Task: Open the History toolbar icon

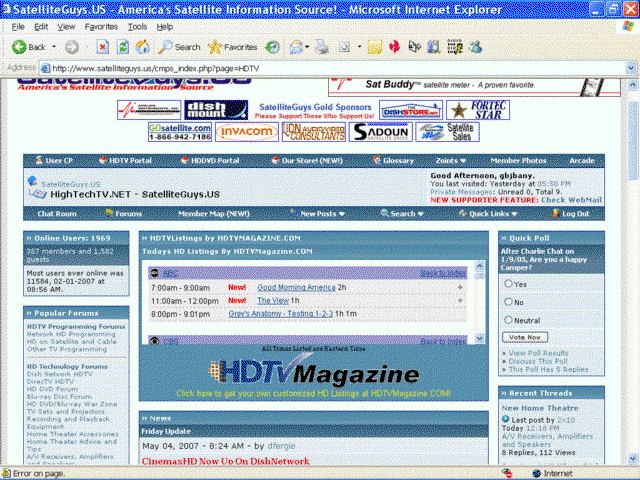Action: point(272,47)
